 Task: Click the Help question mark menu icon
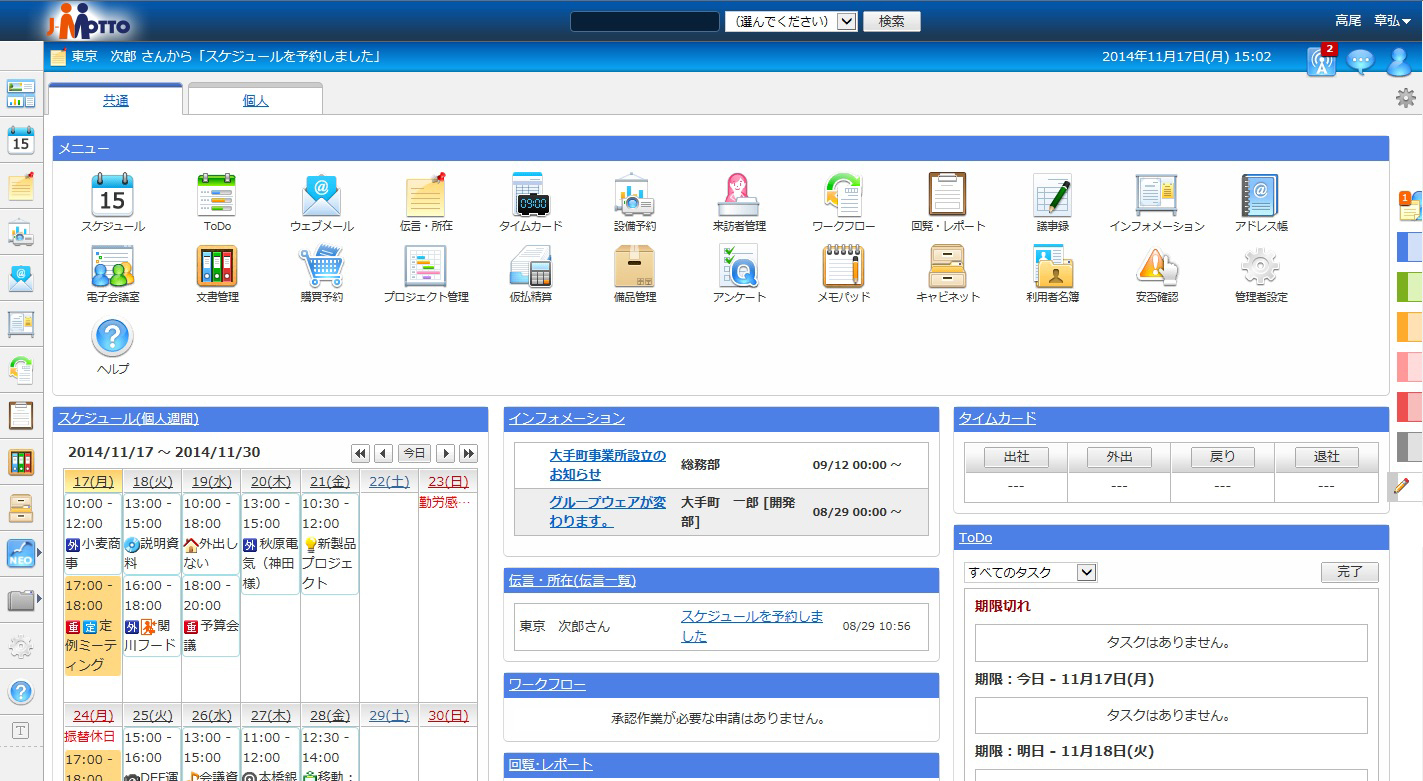112,338
